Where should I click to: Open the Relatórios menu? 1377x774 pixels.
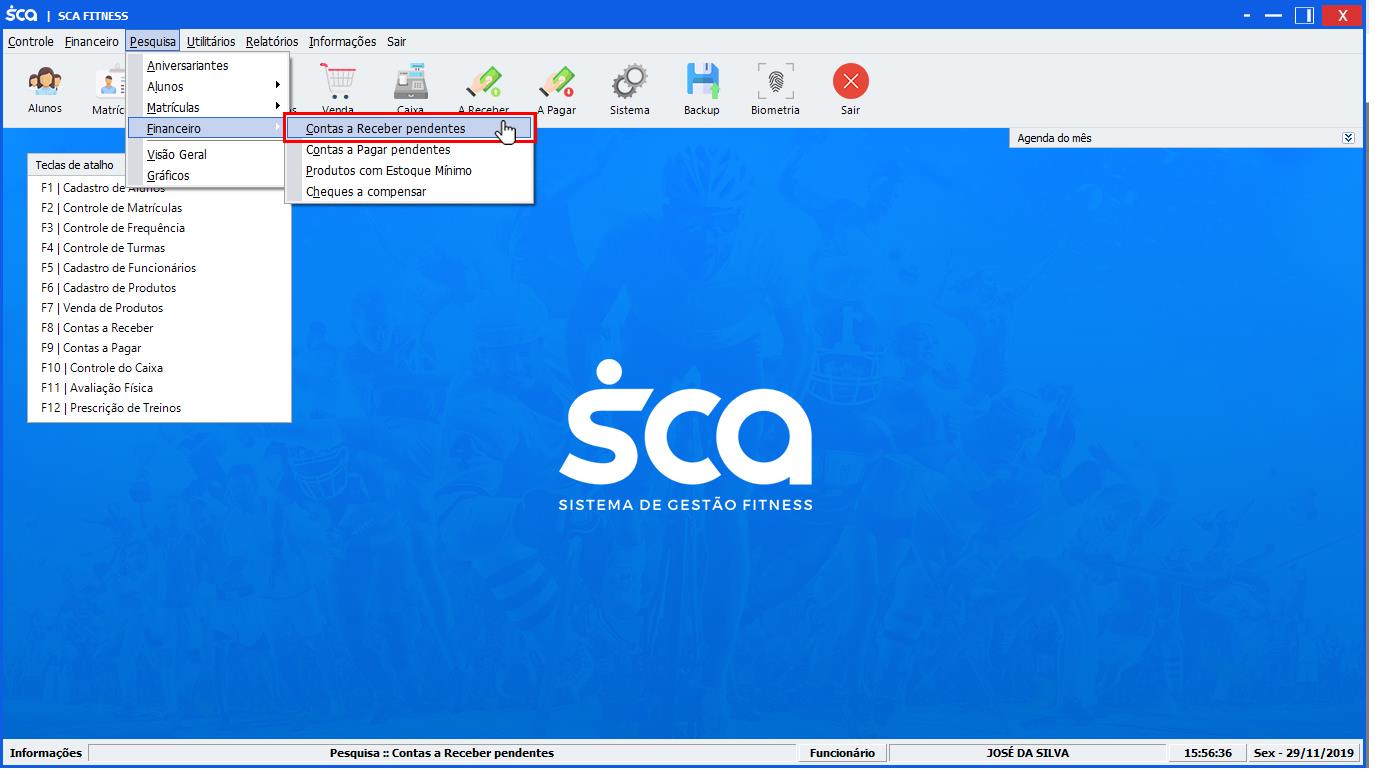272,42
